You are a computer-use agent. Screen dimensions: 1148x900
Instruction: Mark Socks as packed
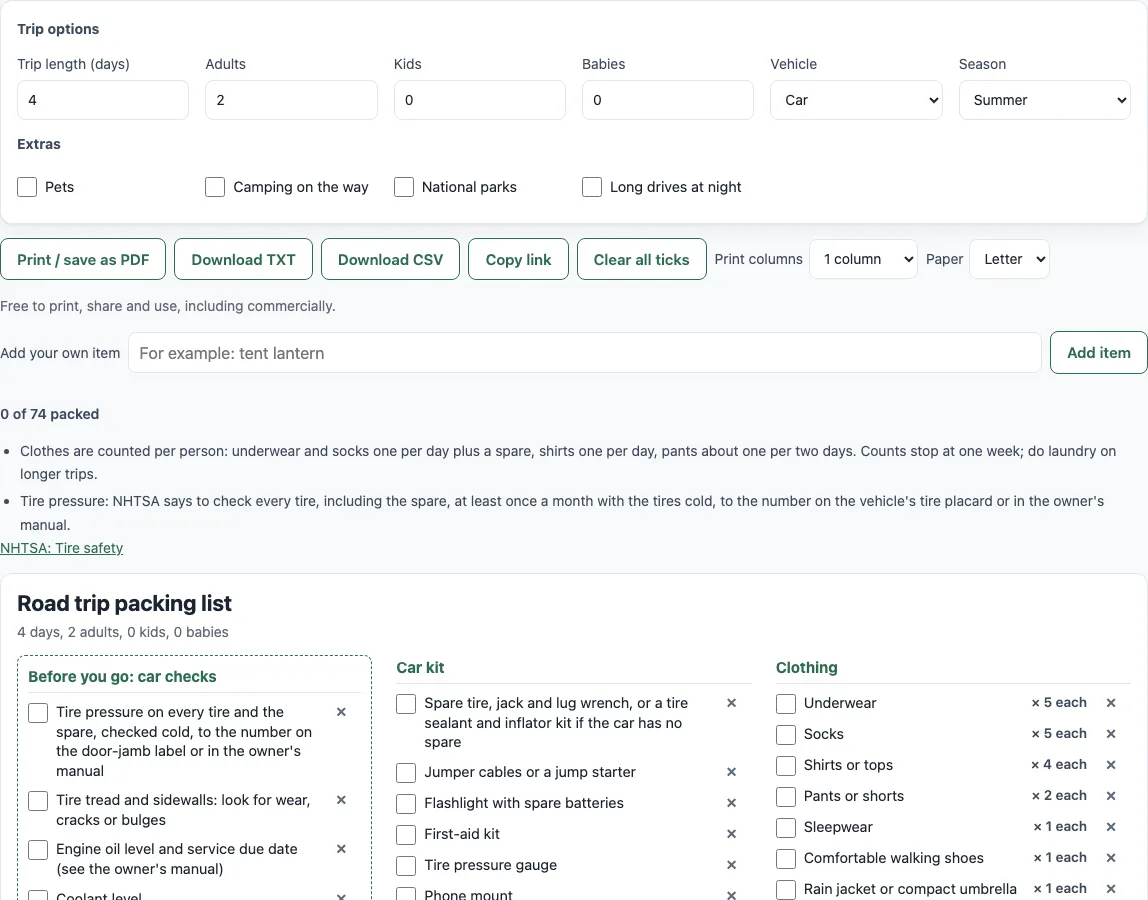click(x=786, y=734)
